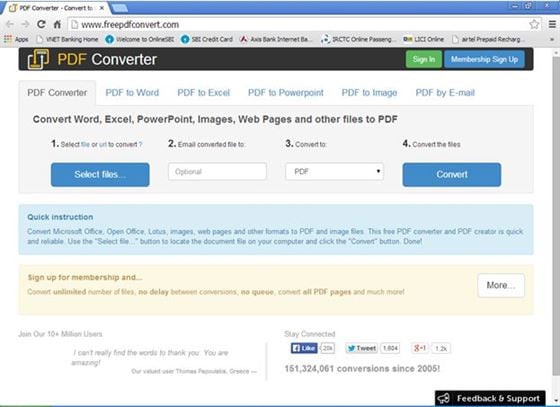
Task: Click the scrollbar up arrow
Action: click(x=556, y=52)
